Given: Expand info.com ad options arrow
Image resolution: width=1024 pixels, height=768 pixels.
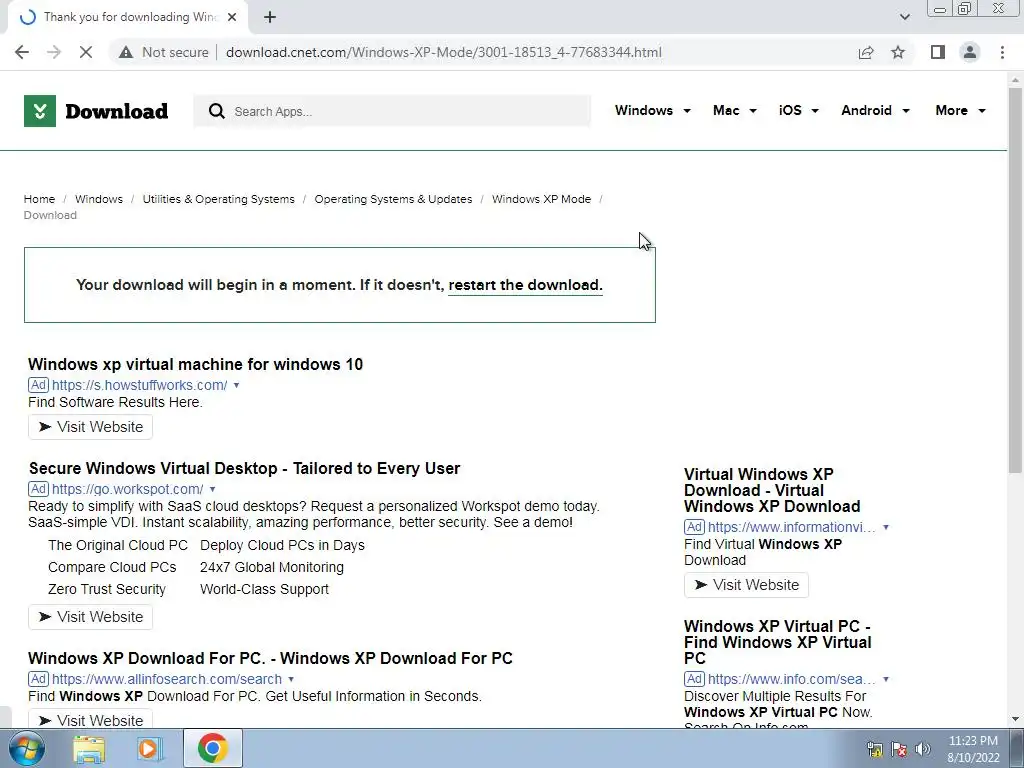Looking at the screenshot, I should [x=886, y=679].
